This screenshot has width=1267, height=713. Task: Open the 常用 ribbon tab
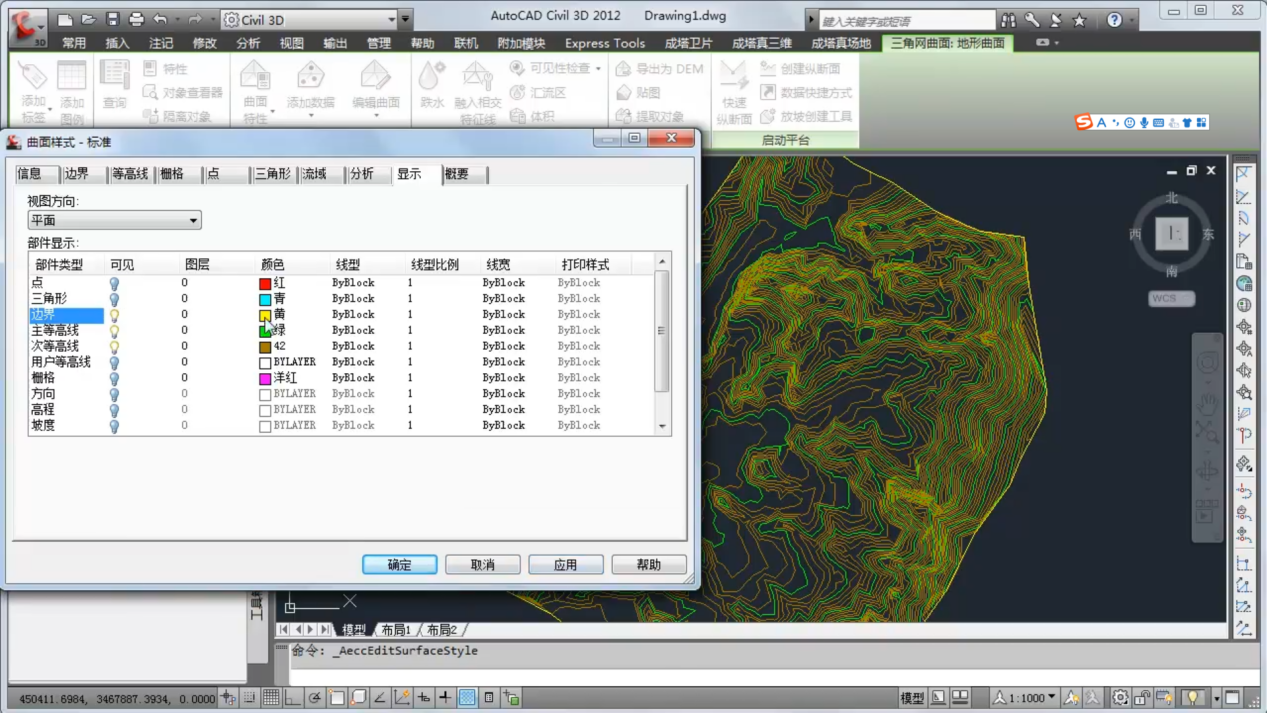pos(74,43)
